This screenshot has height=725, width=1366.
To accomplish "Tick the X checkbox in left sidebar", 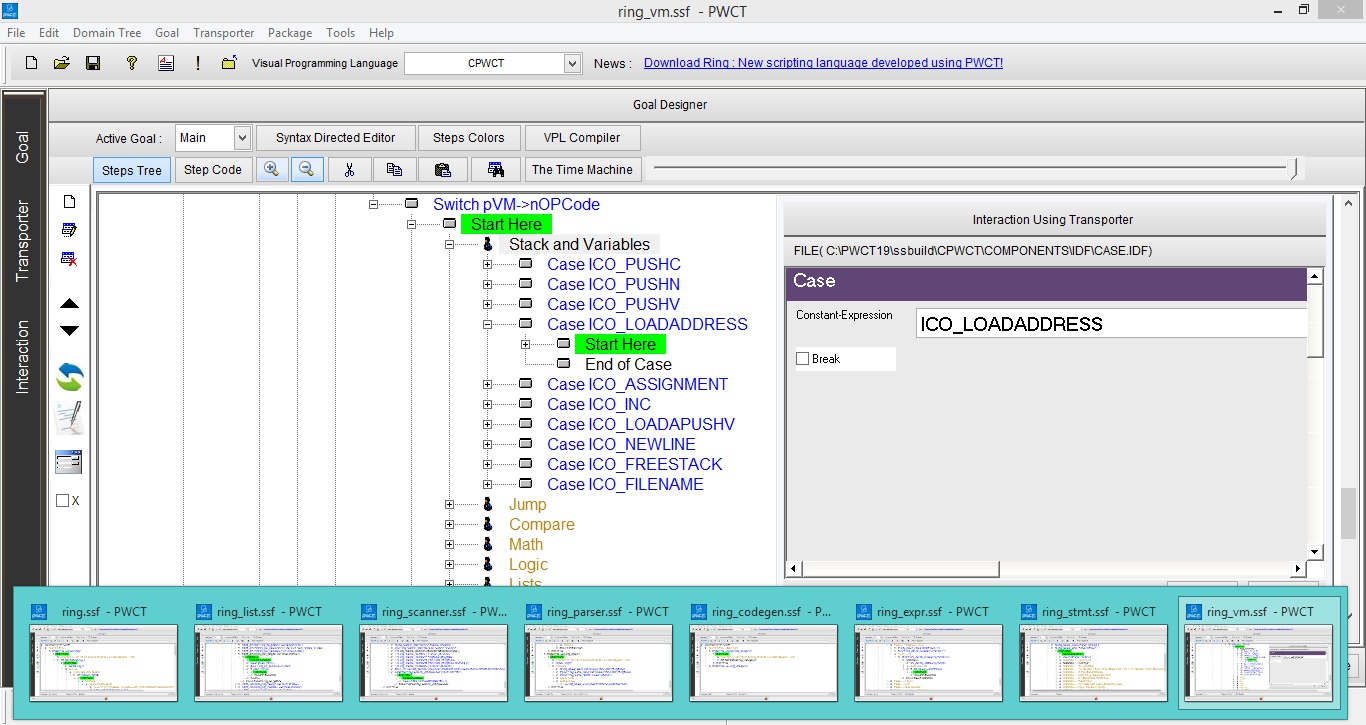I will (x=63, y=501).
